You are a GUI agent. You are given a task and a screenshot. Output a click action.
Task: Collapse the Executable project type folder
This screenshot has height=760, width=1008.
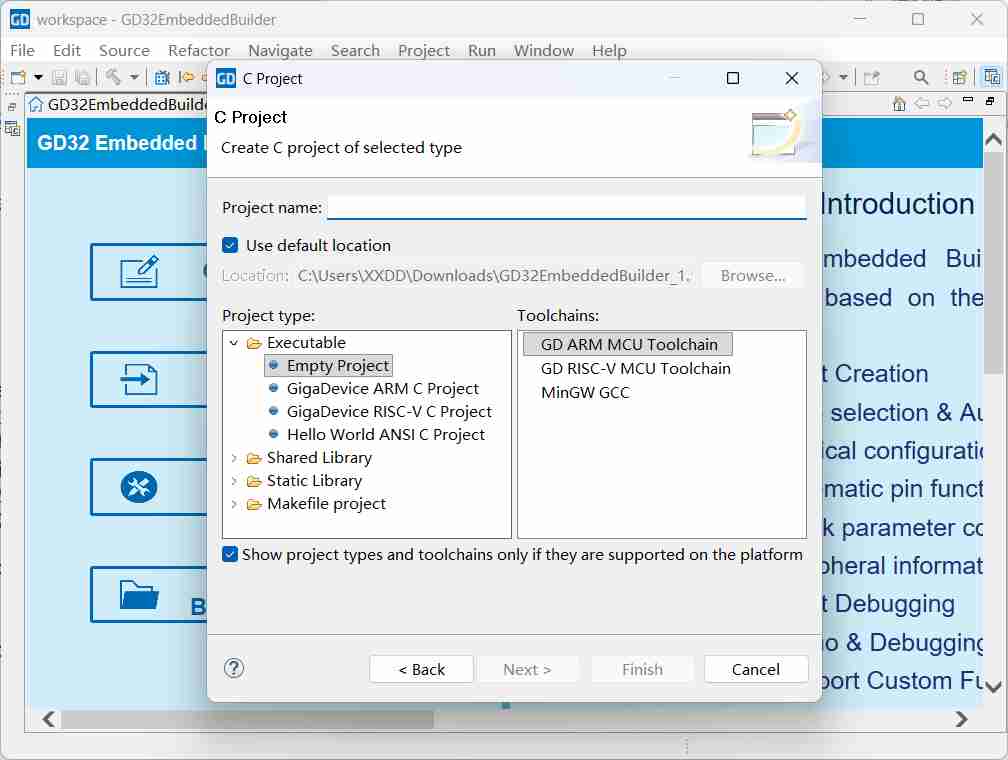point(234,343)
